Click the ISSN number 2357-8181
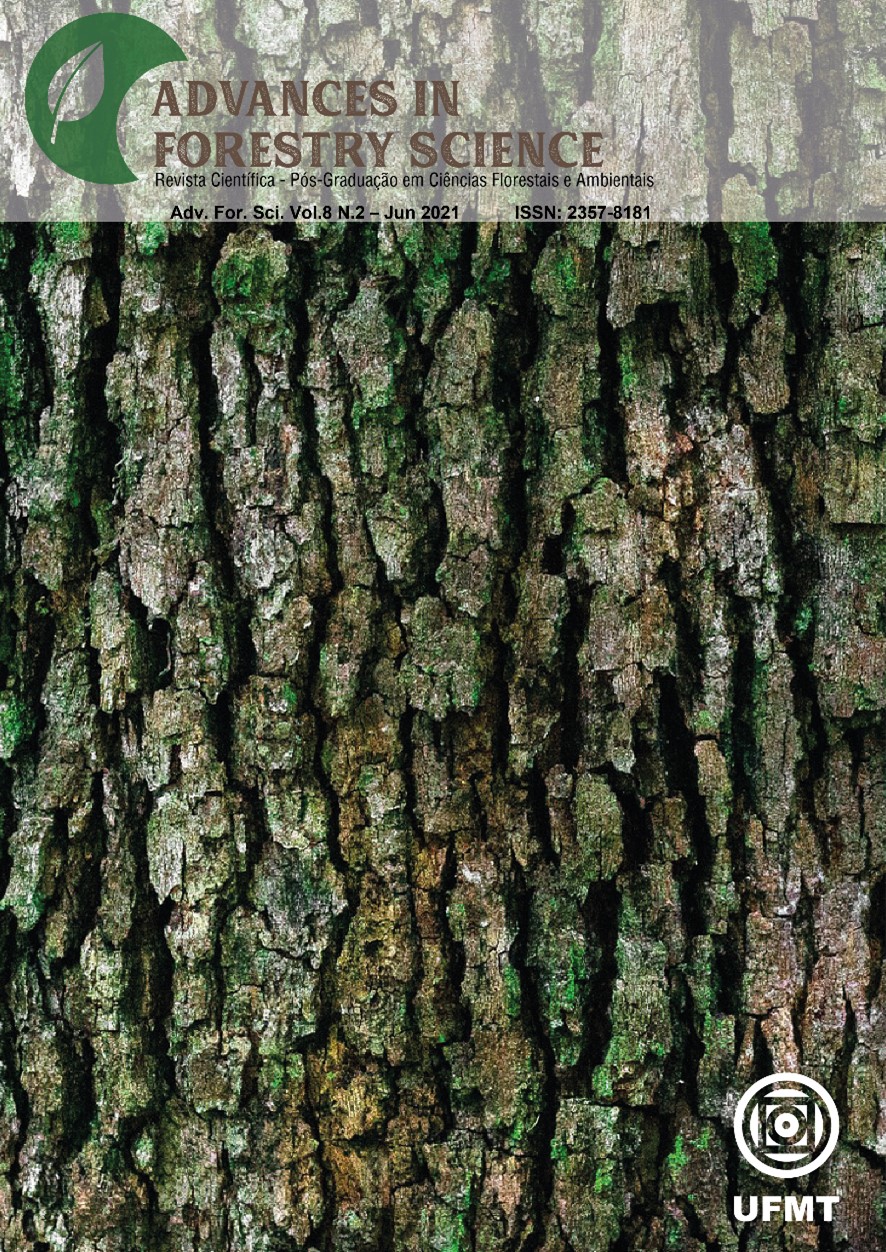 pos(609,214)
